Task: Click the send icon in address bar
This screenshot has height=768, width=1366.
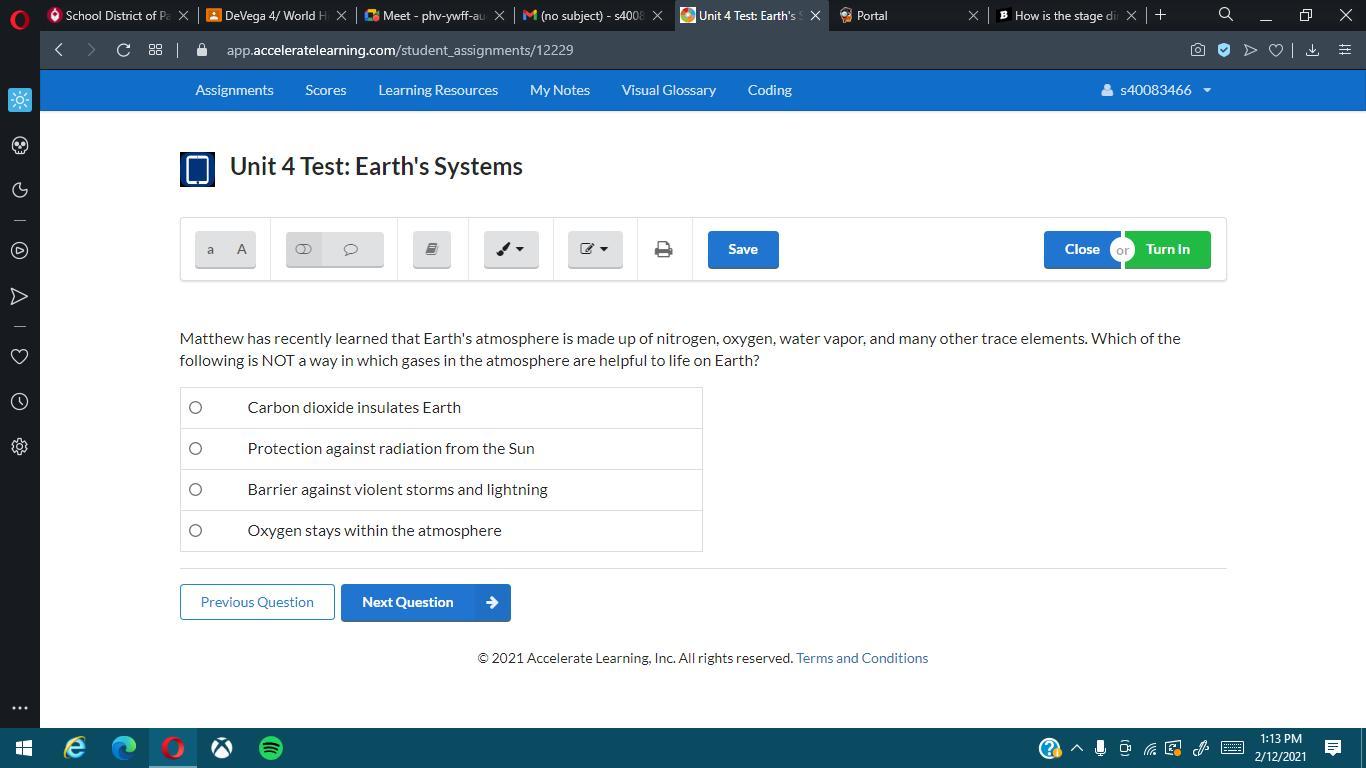Action: (x=1250, y=50)
